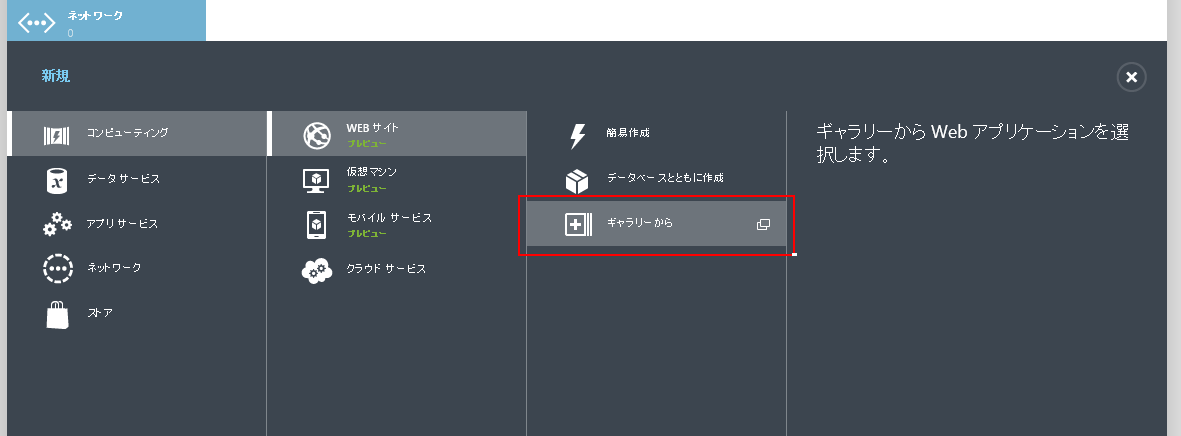The image size is (1181, 436).
Task: Click the Network icon in the top tile
Action: pyautogui.click(x=36, y=23)
